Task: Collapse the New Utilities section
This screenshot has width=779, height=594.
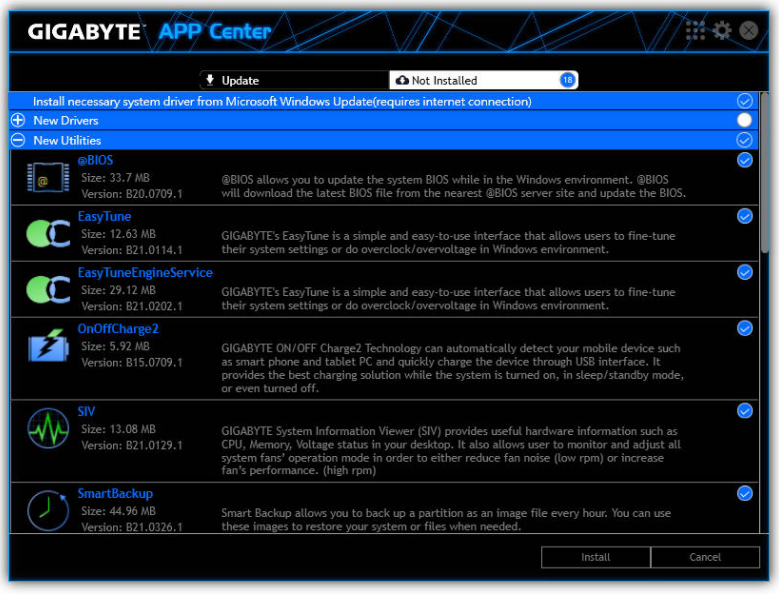Action: coord(18,140)
